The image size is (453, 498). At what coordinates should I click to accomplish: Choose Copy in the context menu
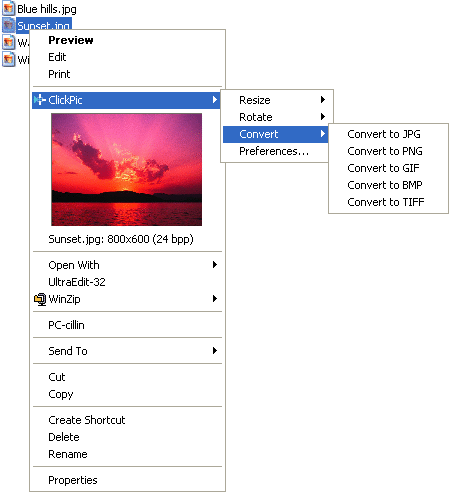127,394
